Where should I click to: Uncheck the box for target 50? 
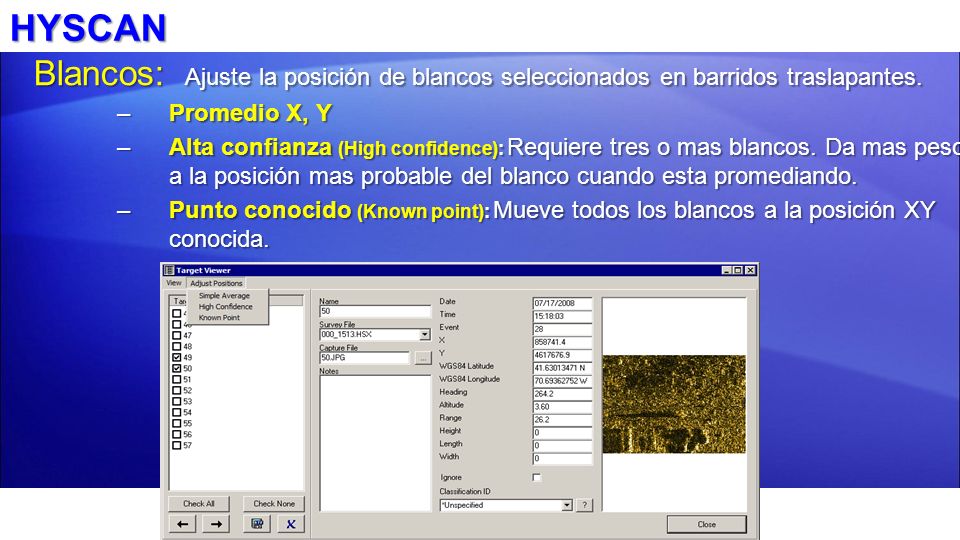tap(176, 369)
